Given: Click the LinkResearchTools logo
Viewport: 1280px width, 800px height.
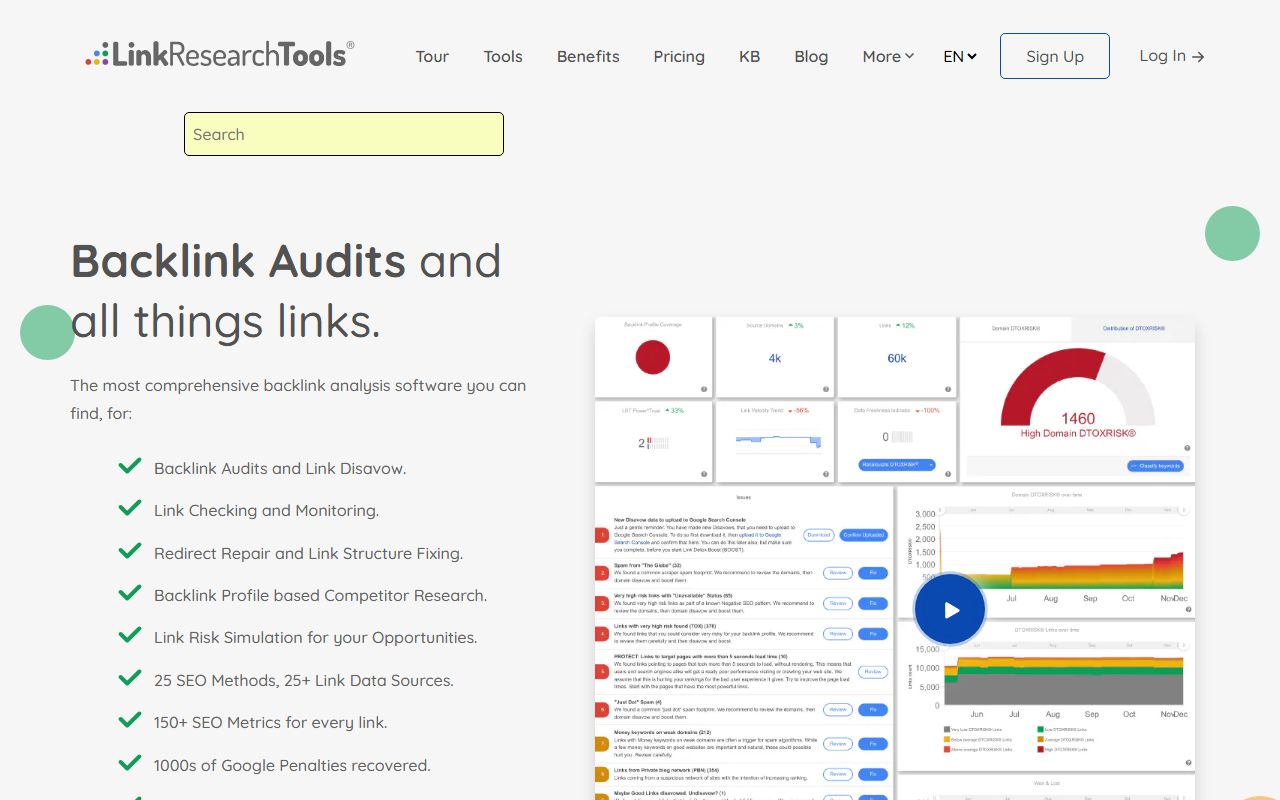Looking at the screenshot, I should pyautogui.click(x=220, y=55).
